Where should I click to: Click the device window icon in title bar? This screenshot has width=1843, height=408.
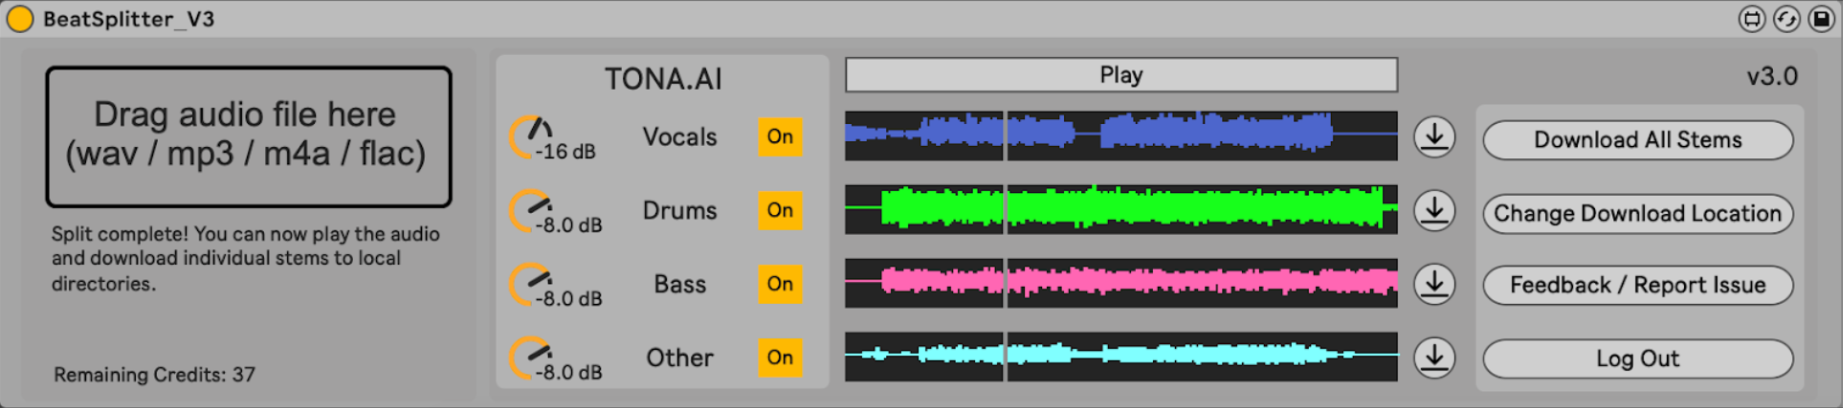coord(1751,19)
